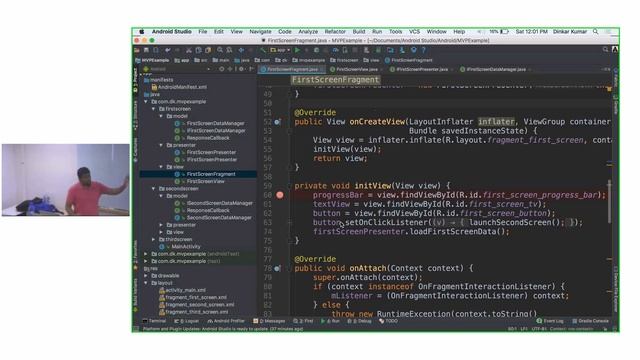Expand com.dk.mvpexample (androidTest) package

pos(146,254)
